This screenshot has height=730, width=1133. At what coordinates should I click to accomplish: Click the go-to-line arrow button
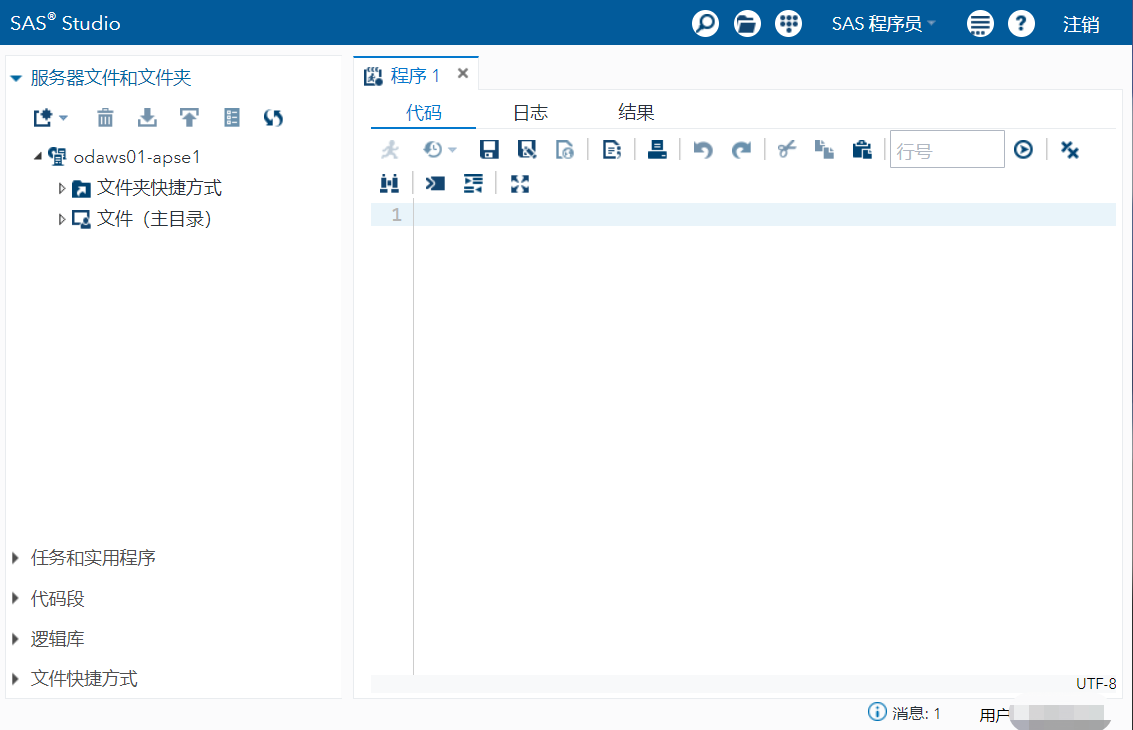click(x=1023, y=150)
